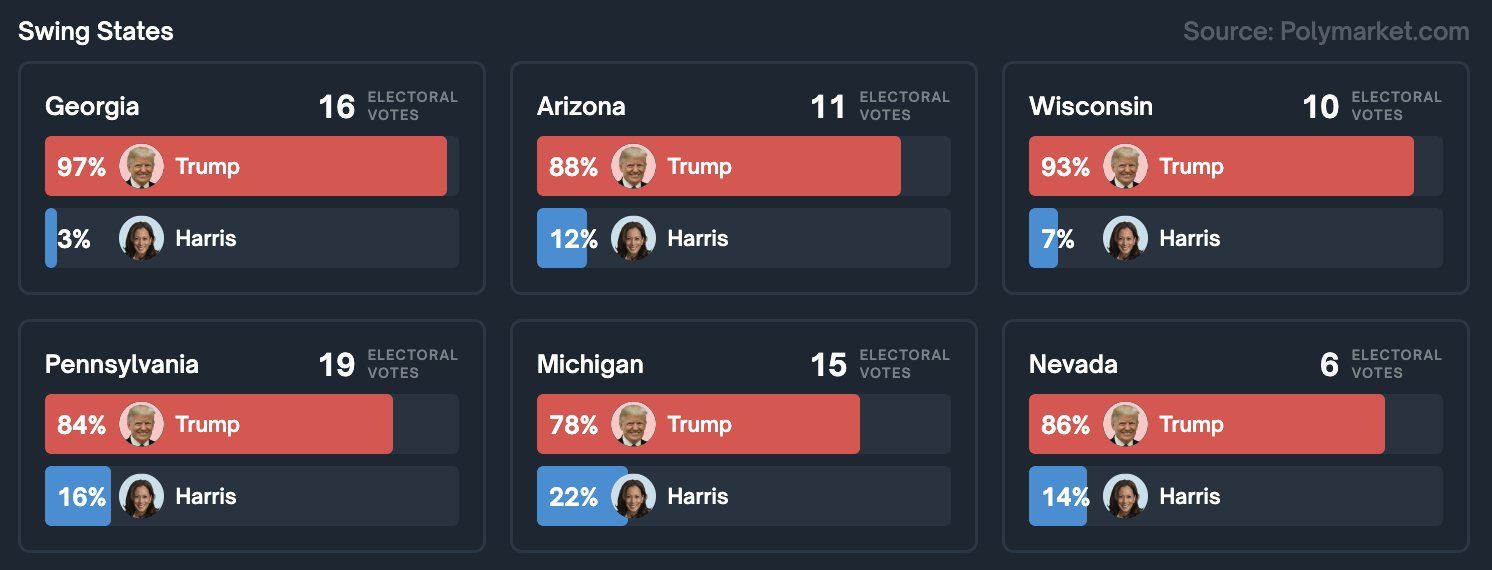Click the 6 electoral votes count for Nevada
The image size is (1492, 570).
(x=1329, y=364)
